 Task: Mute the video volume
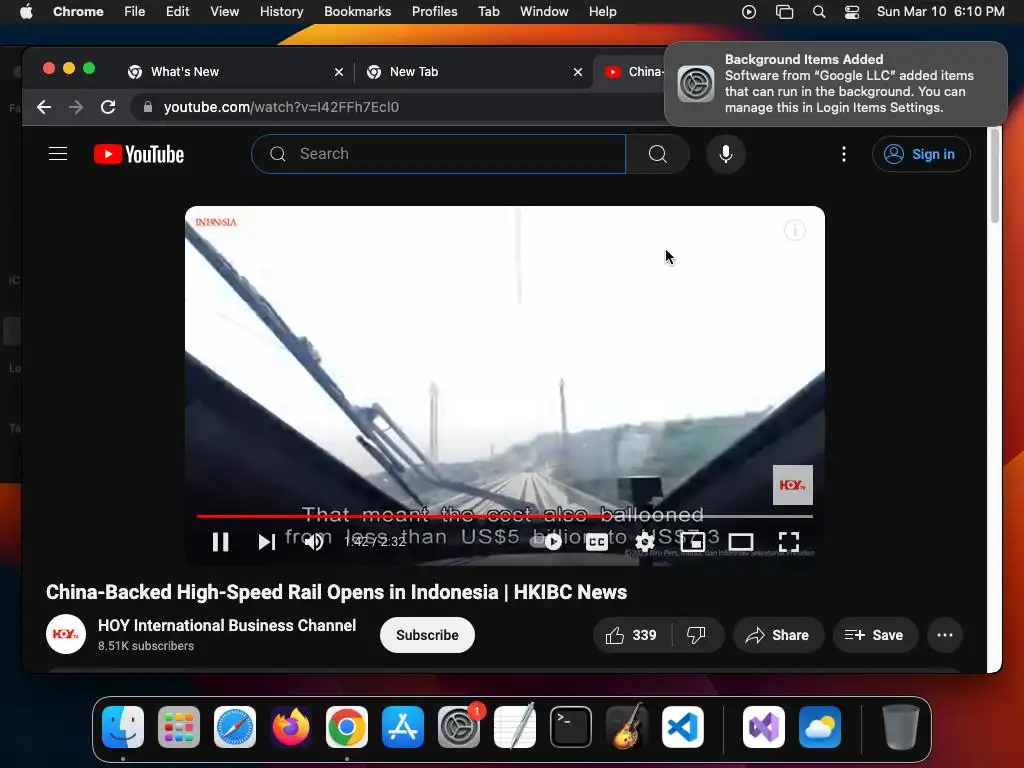click(314, 541)
